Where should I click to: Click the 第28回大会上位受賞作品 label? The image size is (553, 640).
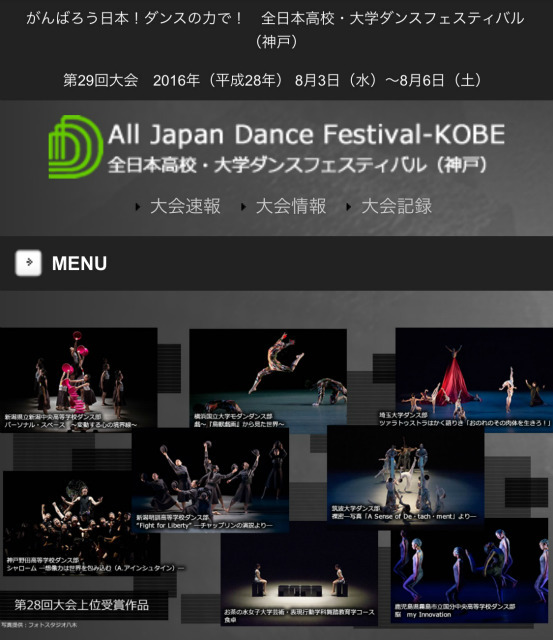(82, 605)
